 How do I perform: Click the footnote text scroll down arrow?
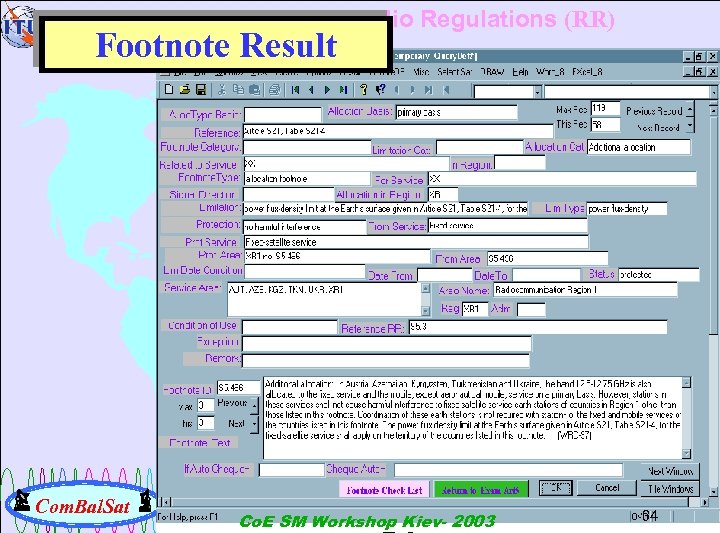686,454
